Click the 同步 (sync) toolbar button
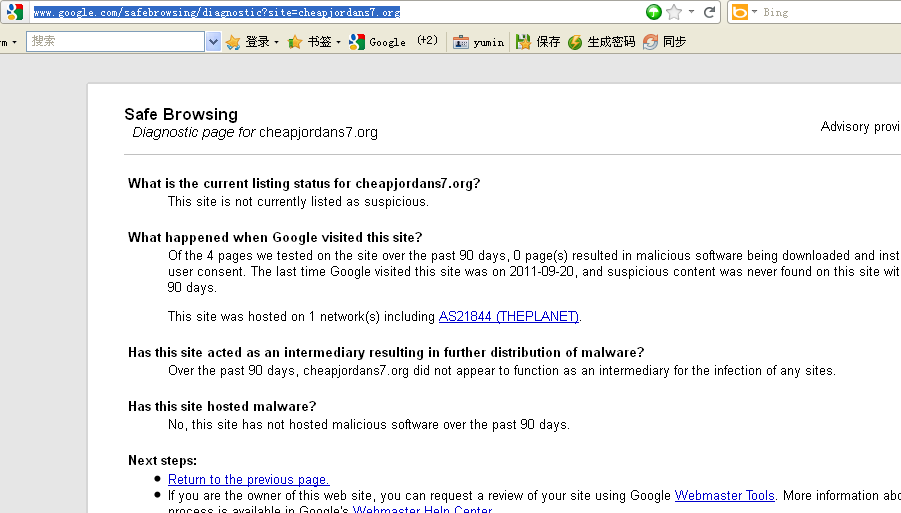 click(x=665, y=42)
